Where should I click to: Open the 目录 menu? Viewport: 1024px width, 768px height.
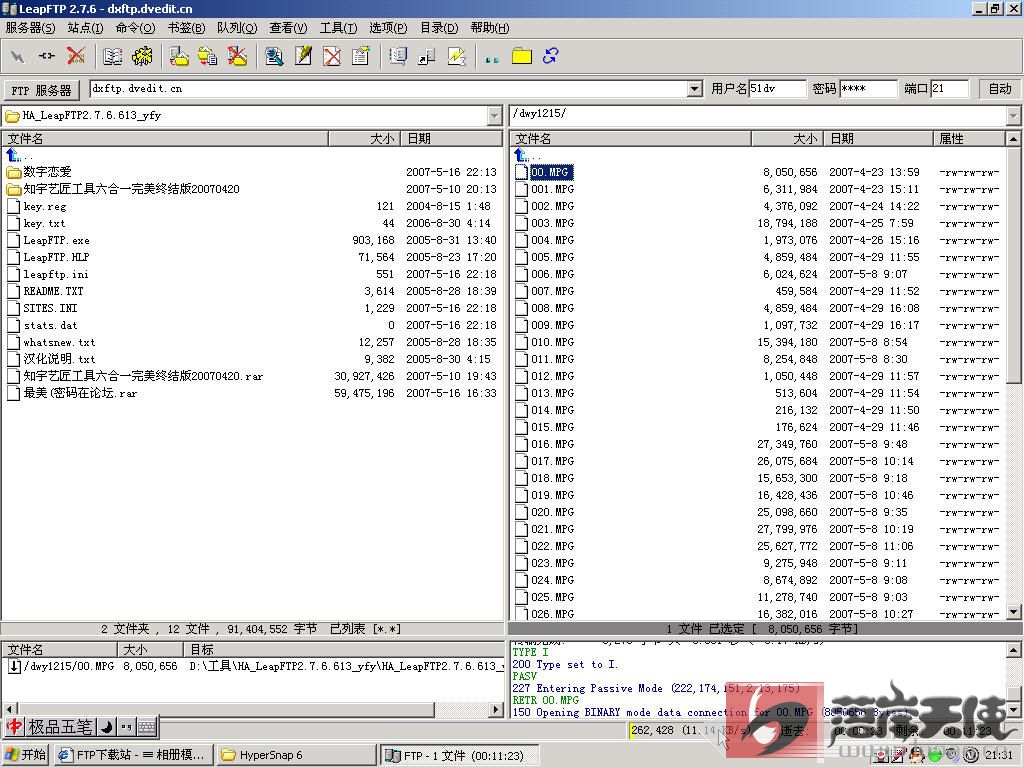439,27
